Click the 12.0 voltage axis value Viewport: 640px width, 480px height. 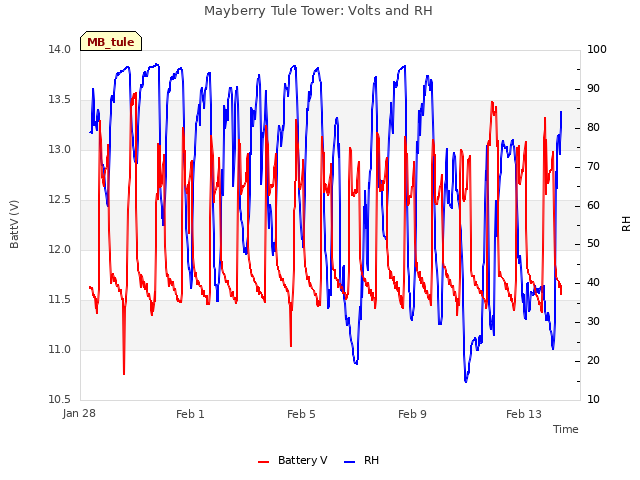click(x=60, y=249)
